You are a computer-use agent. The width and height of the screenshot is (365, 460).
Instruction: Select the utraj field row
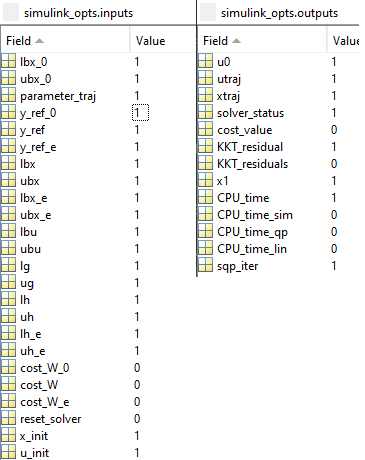[279, 79]
